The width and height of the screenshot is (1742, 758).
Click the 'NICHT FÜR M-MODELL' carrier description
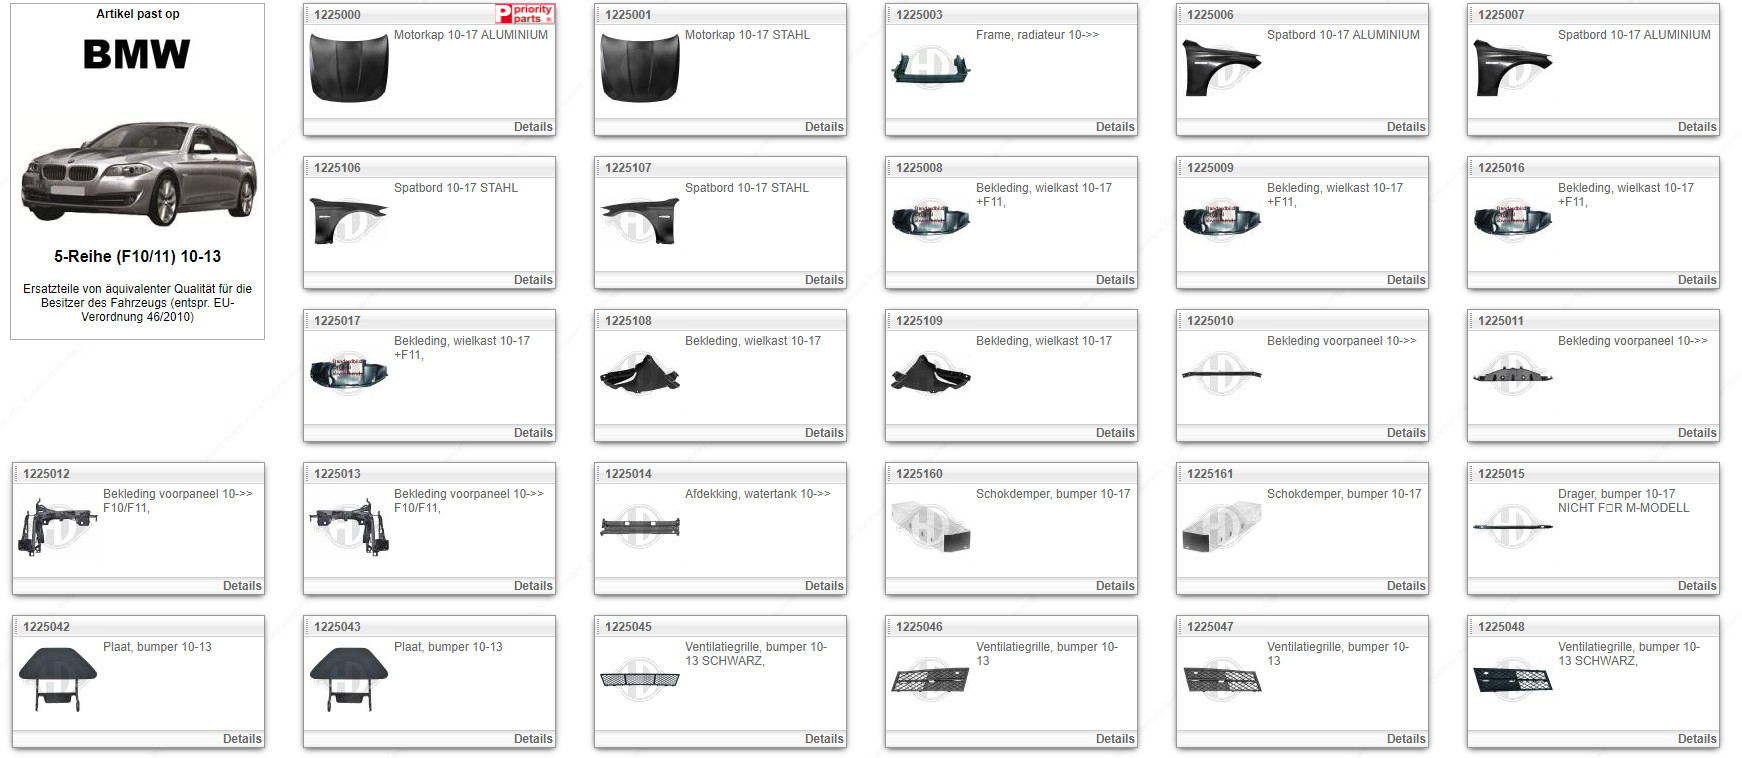(x=1623, y=508)
